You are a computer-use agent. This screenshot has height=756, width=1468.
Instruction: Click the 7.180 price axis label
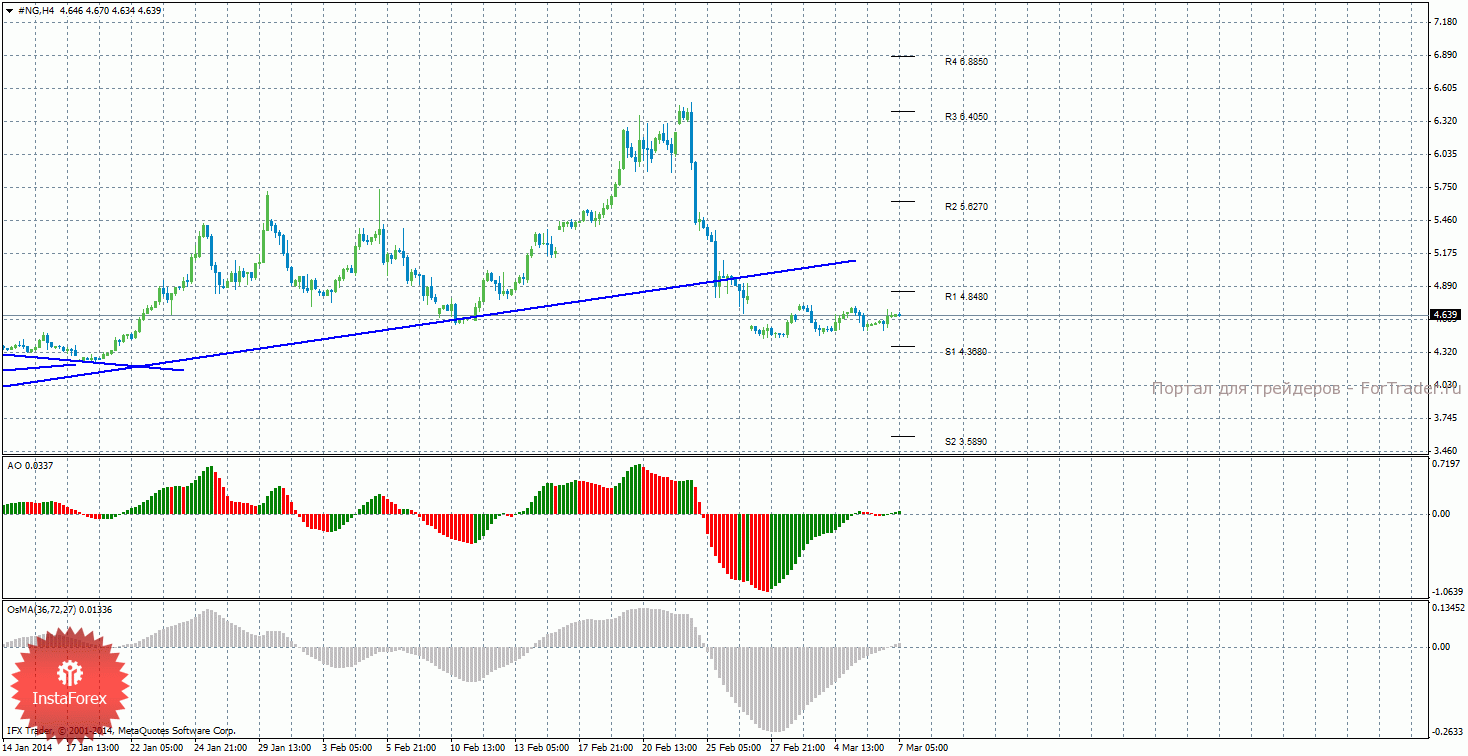(x=1444, y=22)
